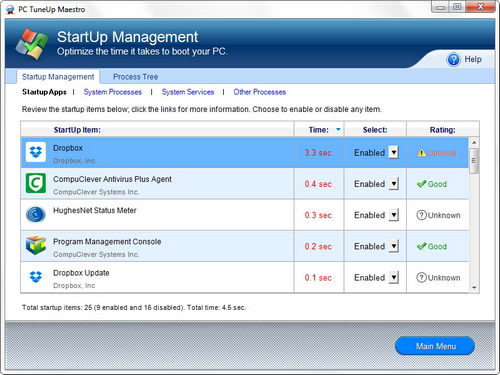Open the System Processes link
This screenshot has height=375, width=500.
click(113, 92)
